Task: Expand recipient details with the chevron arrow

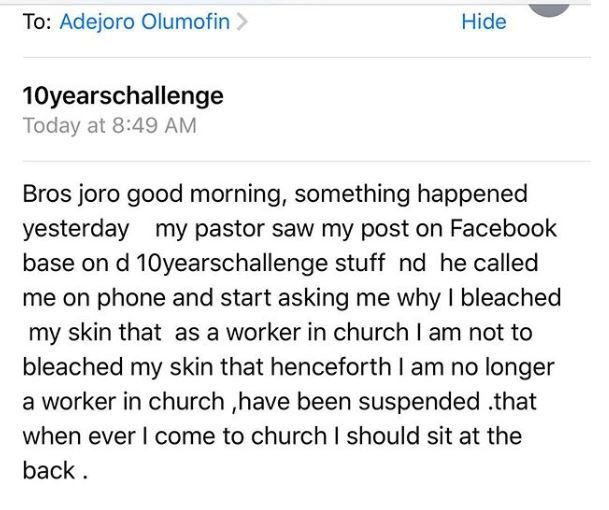Action: click(240, 23)
